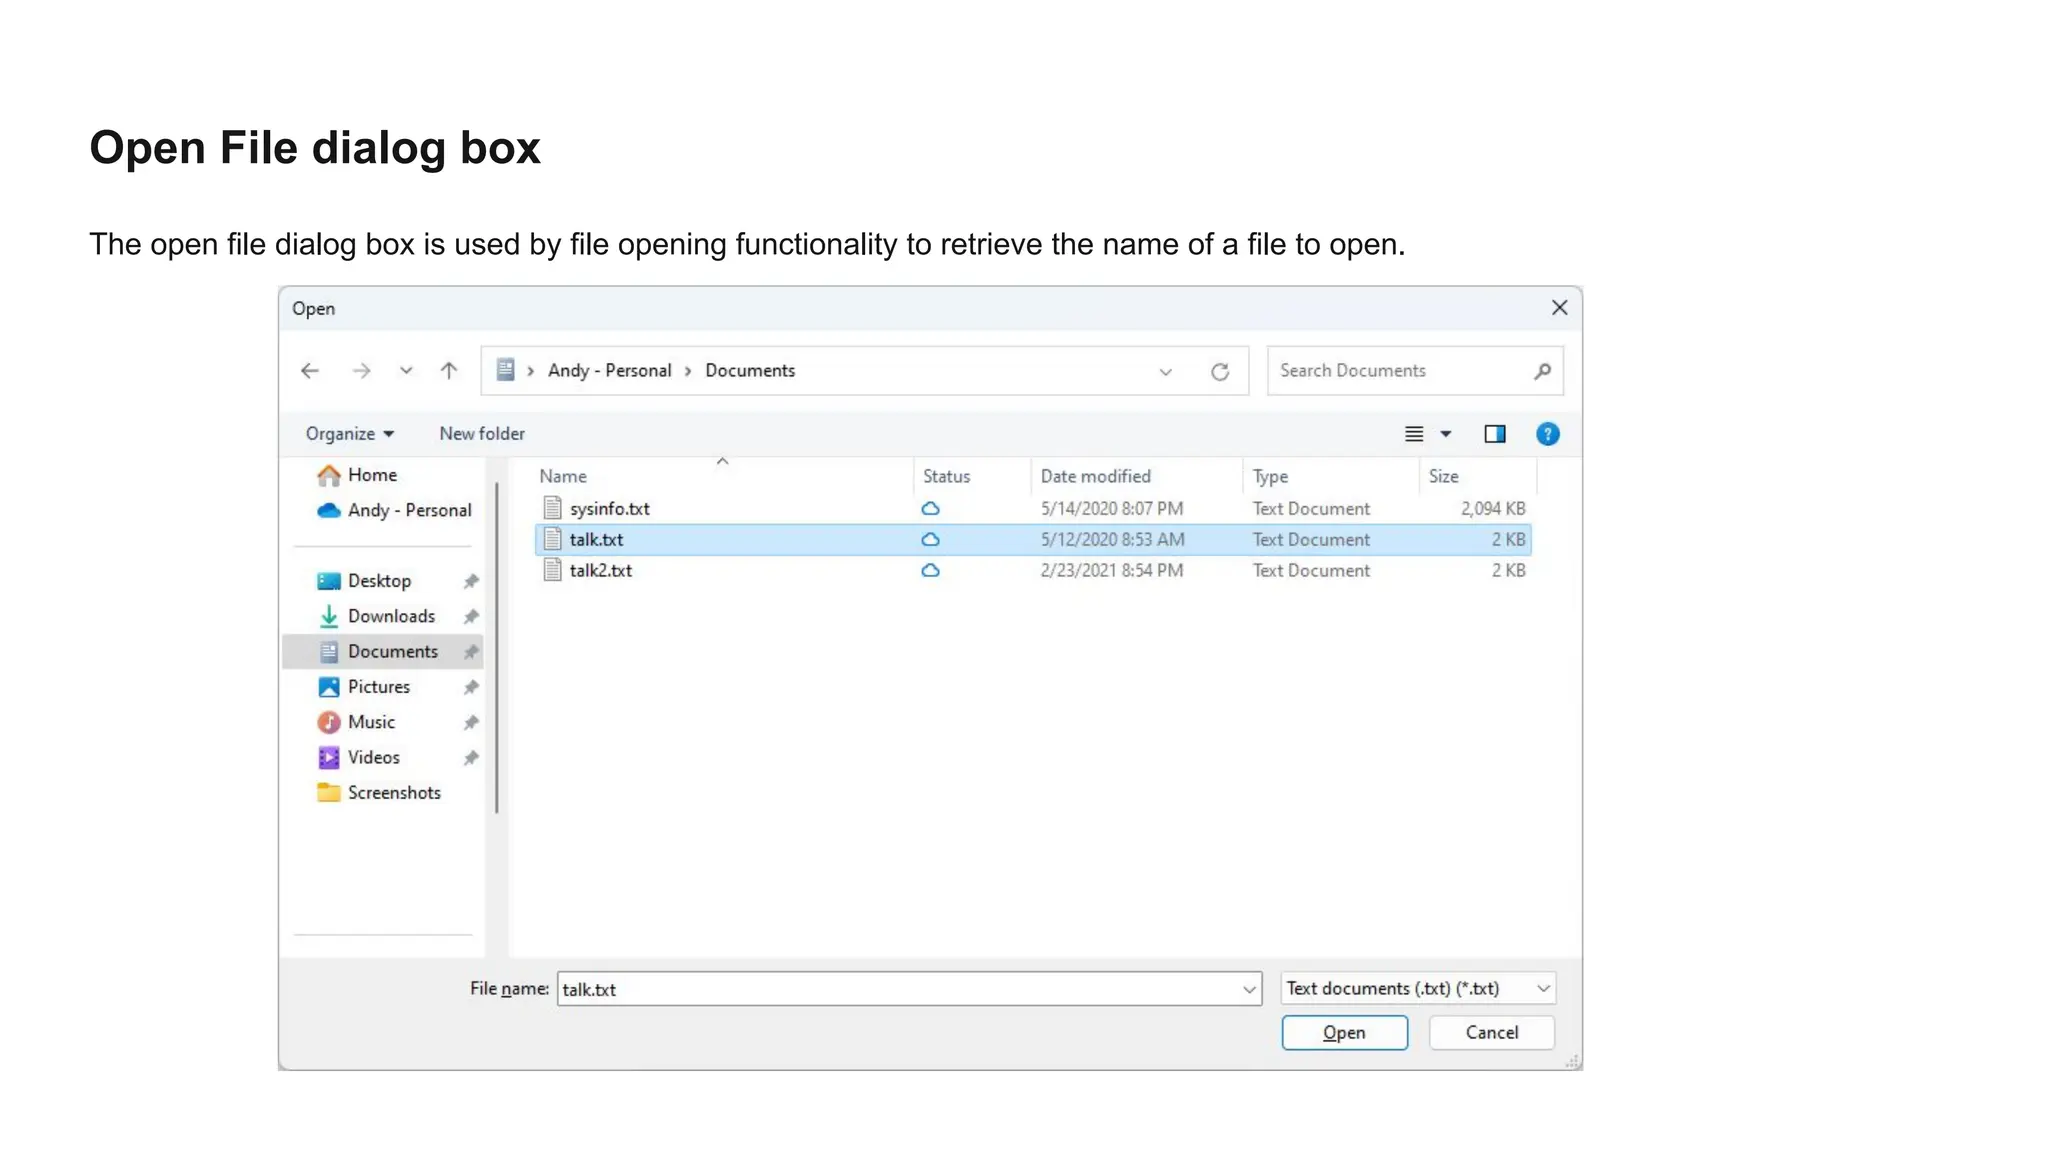The width and height of the screenshot is (2048, 1152).
Task: Select Downloads in the navigation pane
Action: pyautogui.click(x=391, y=616)
